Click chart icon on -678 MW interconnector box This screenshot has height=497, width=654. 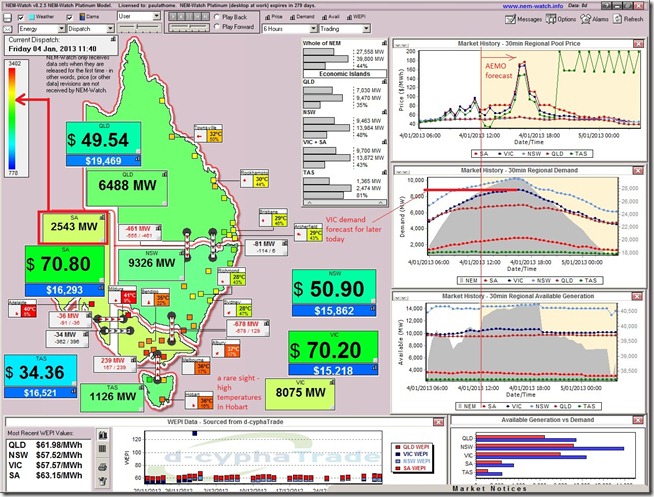[267, 323]
